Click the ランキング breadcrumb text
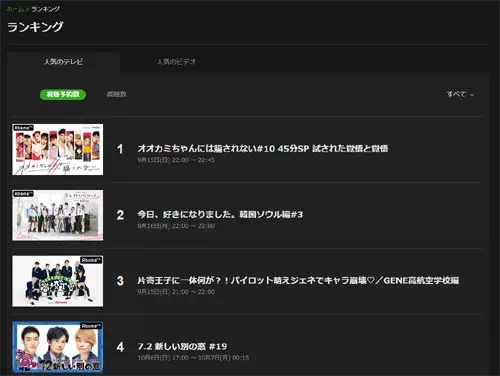The height and width of the screenshot is (376, 500). coord(46,9)
